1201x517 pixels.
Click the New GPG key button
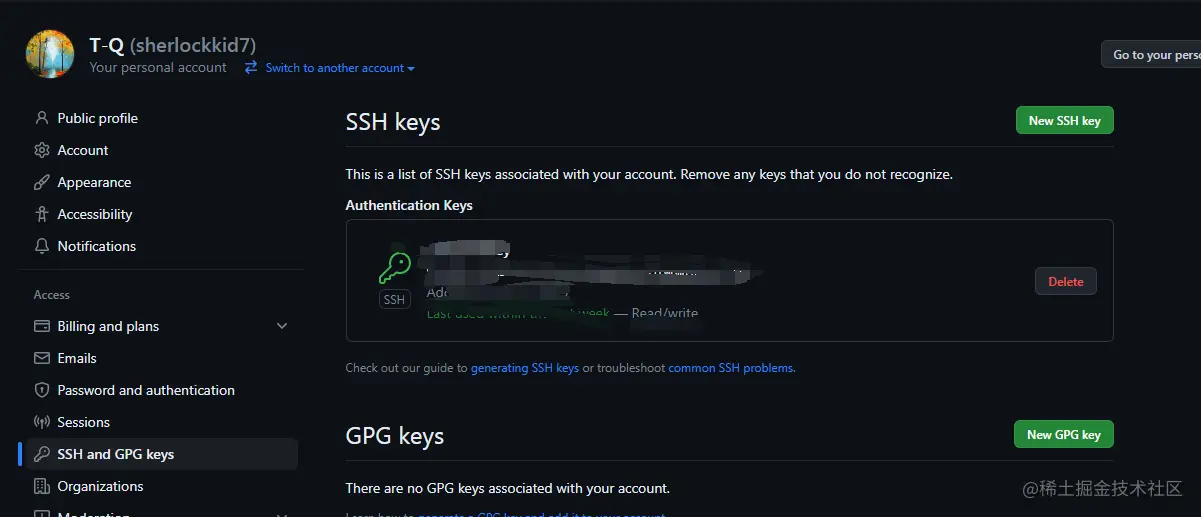tap(1064, 434)
